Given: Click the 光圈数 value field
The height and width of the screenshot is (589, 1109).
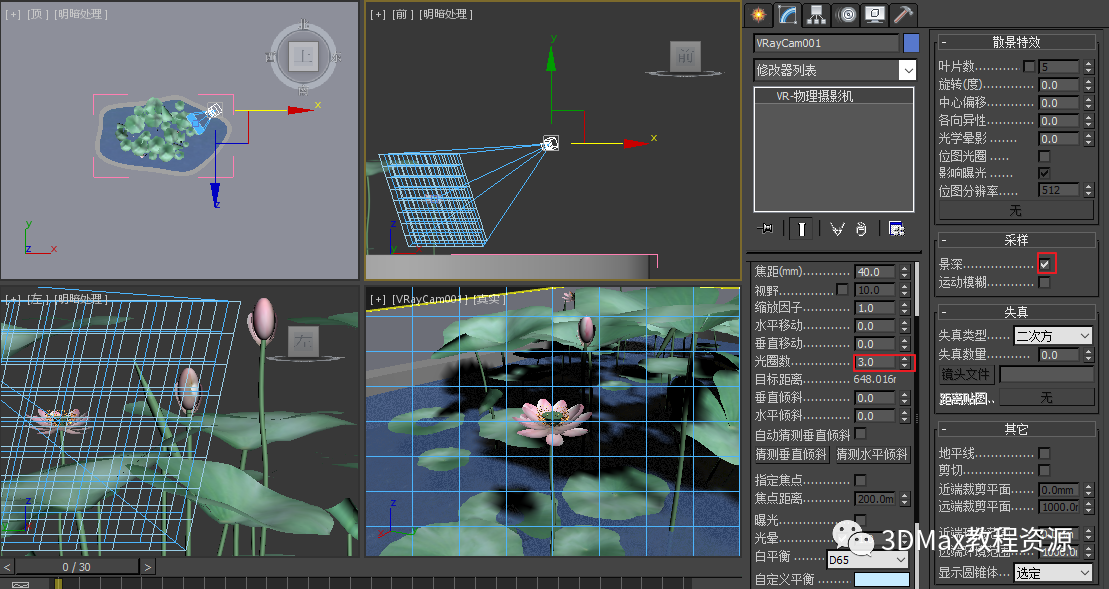Looking at the screenshot, I should tap(875, 362).
